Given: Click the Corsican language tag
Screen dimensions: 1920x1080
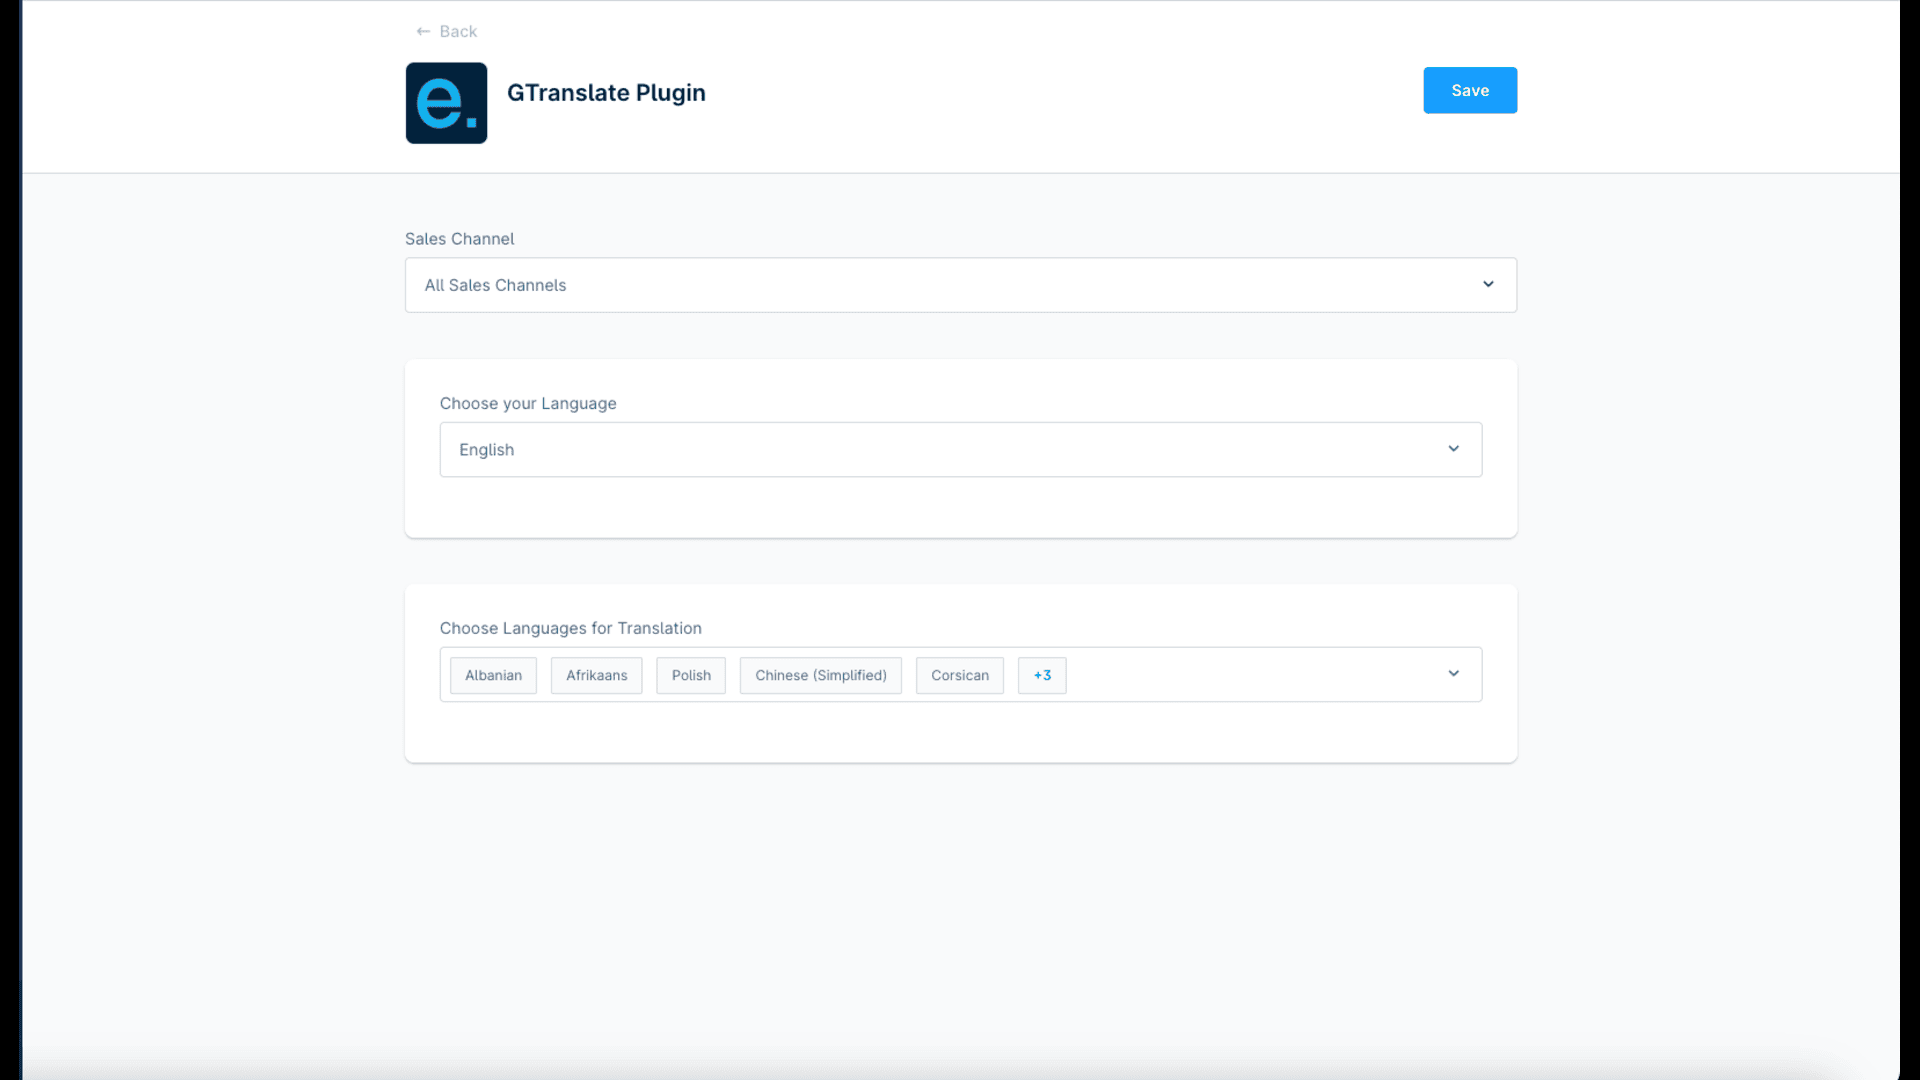Looking at the screenshot, I should click(x=960, y=675).
